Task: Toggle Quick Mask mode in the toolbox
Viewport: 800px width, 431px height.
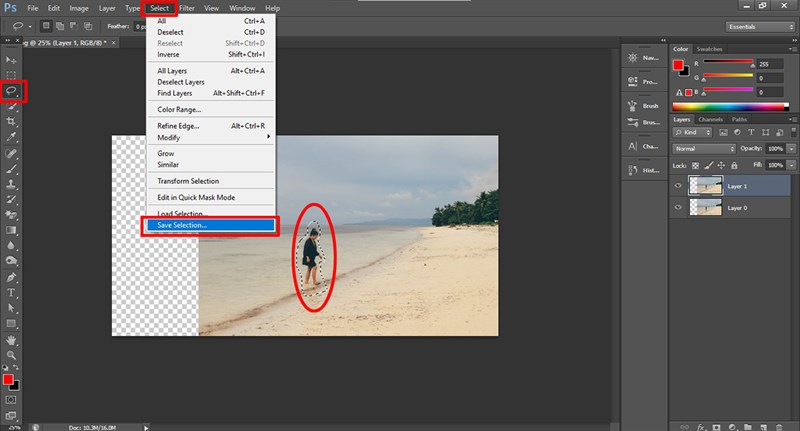Action: [x=11, y=400]
